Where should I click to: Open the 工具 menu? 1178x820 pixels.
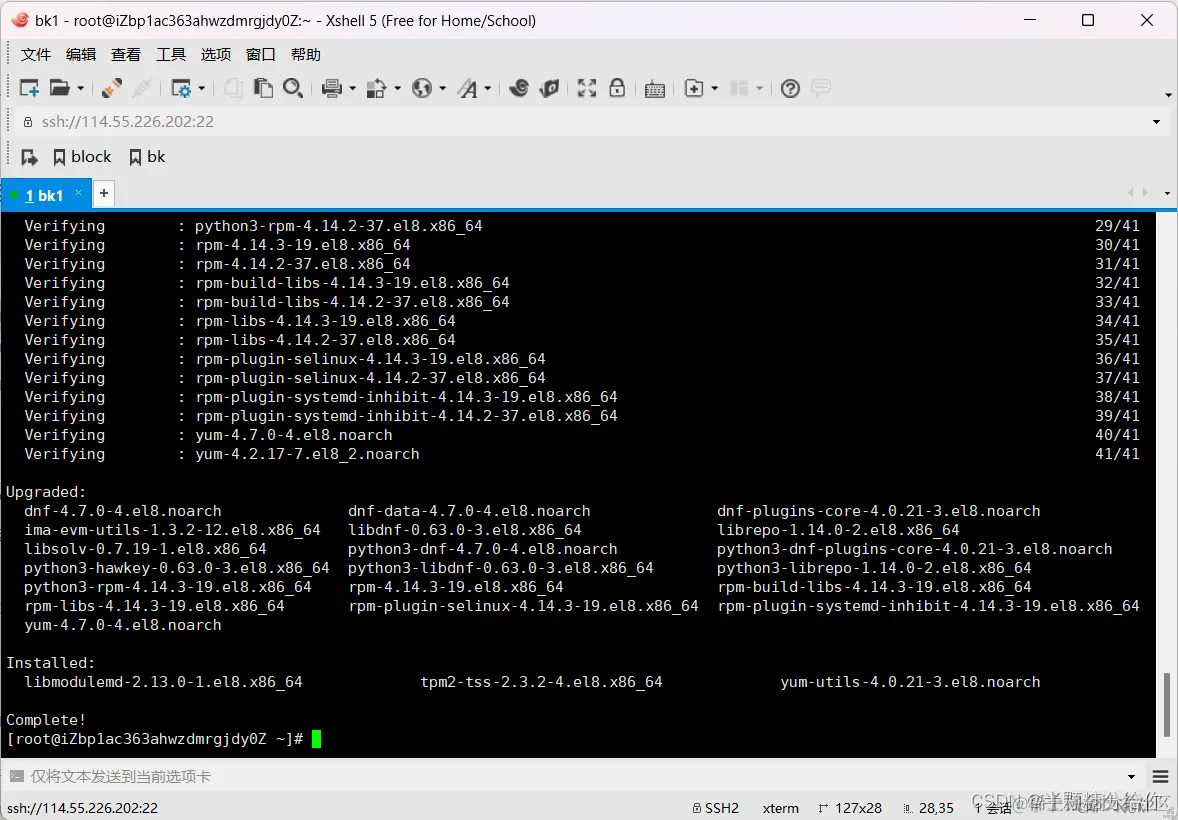tap(171, 54)
